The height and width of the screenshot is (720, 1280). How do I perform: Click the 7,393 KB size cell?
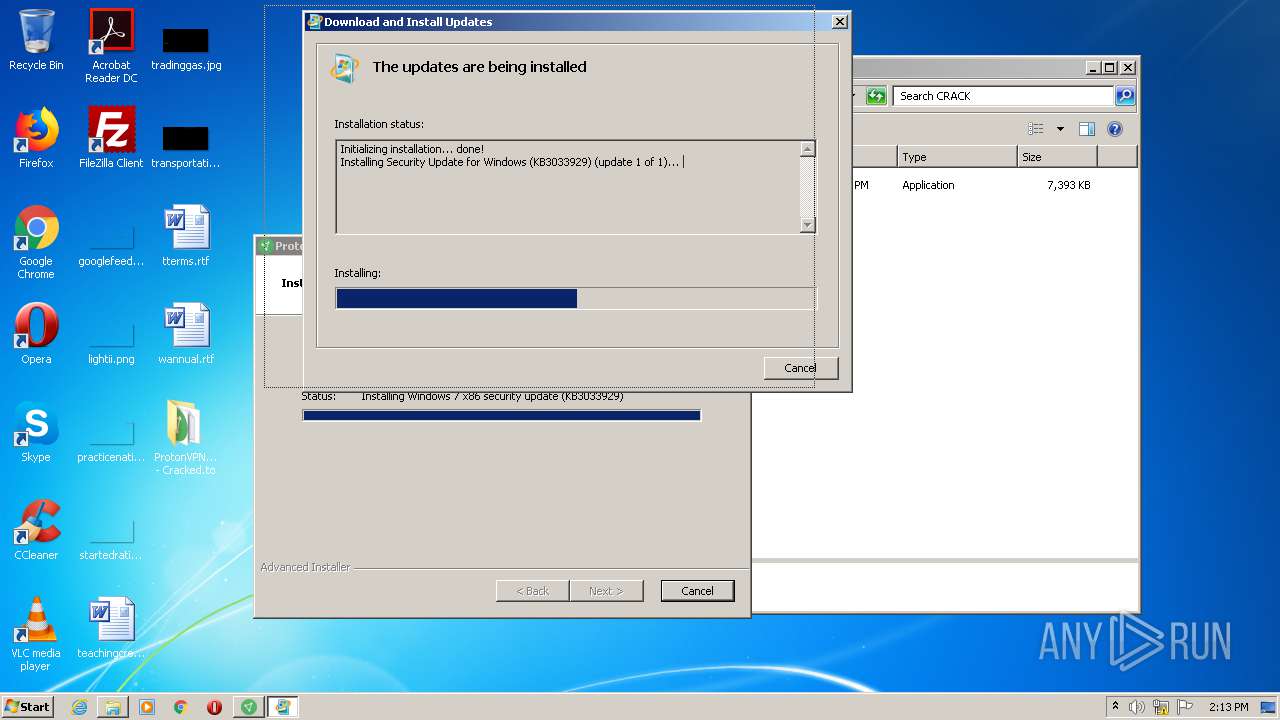[1068, 185]
